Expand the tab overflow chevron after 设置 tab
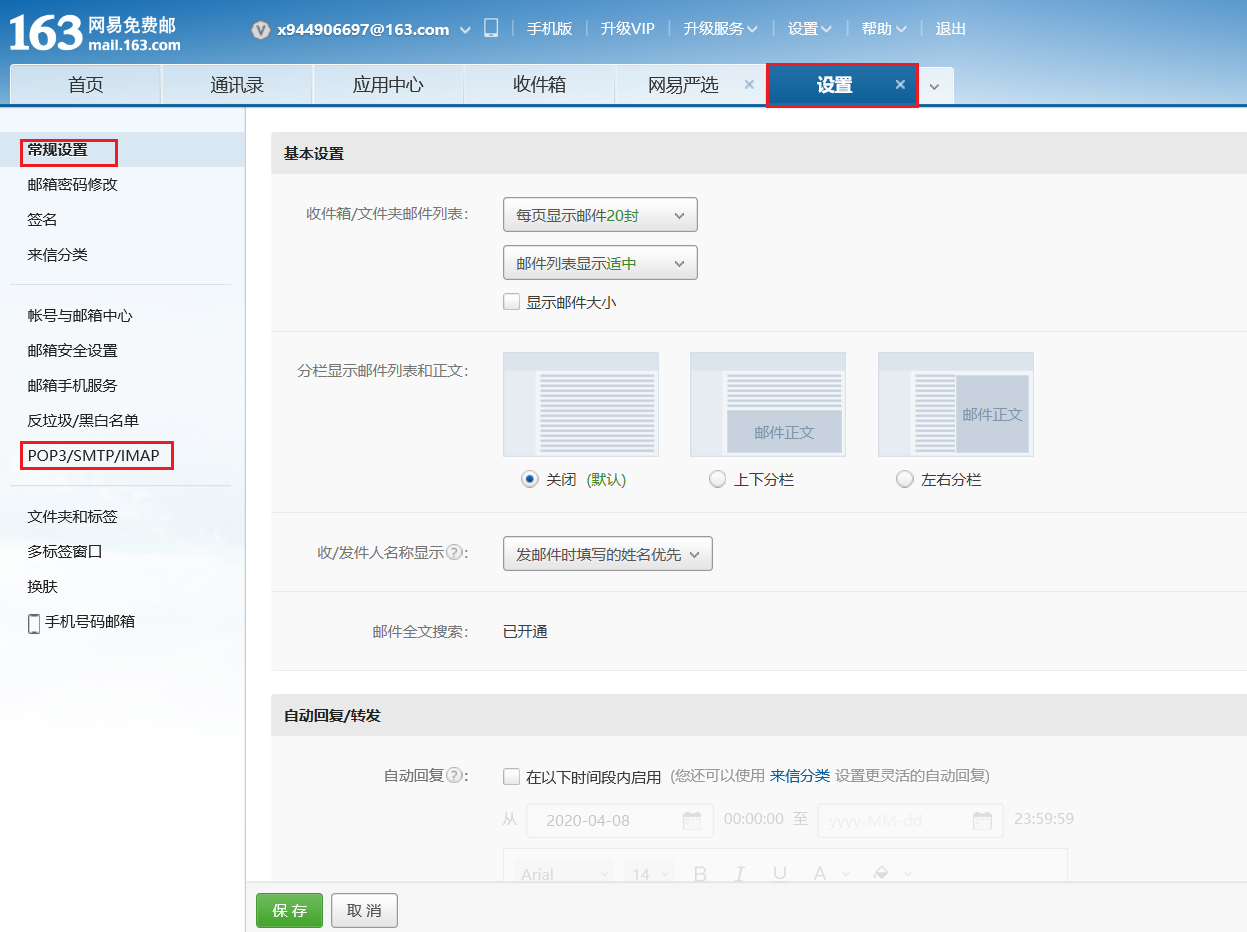Image resolution: width=1247 pixels, height=932 pixels. (x=934, y=86)
